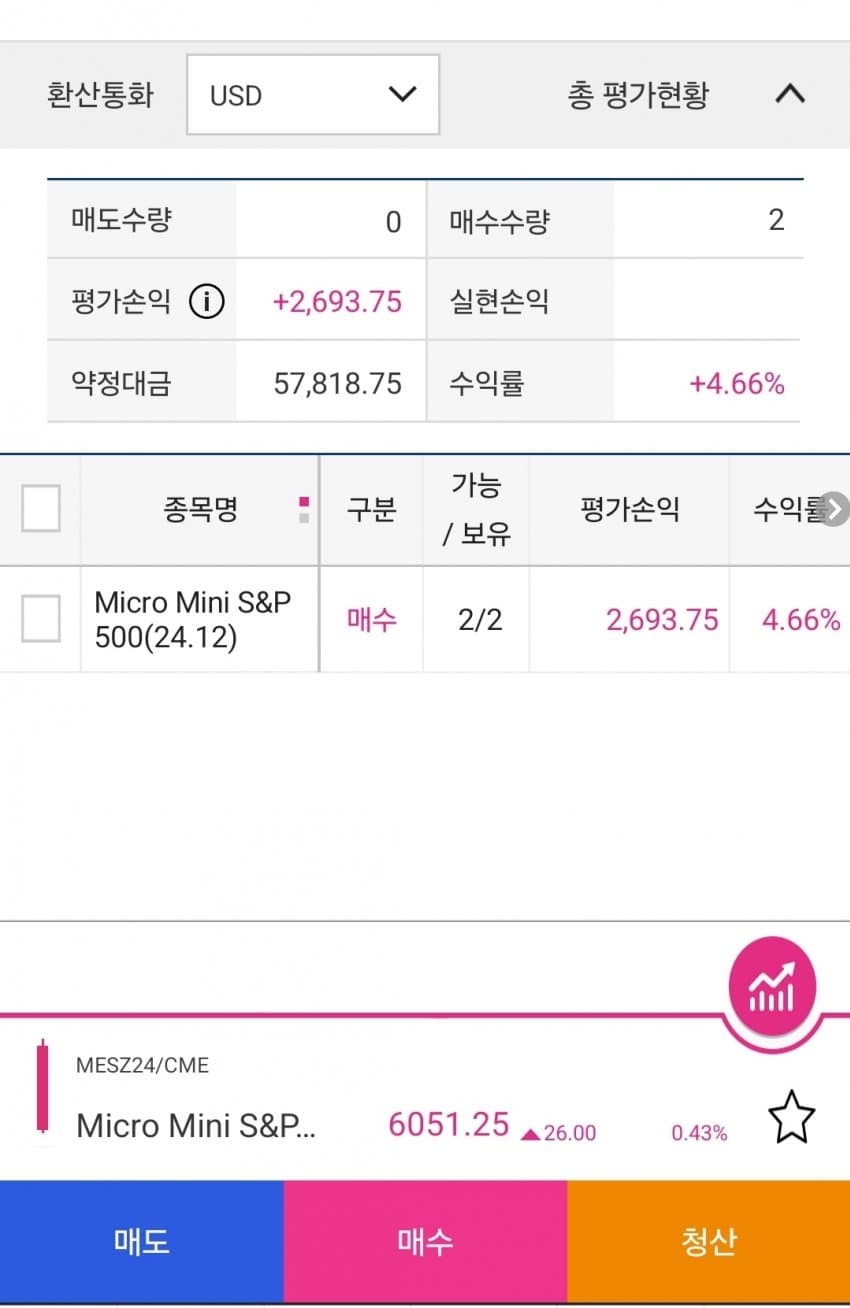The image size is (850, 1308).
Task: Open the pink chart floating icon
Action: (x=772, y=987)
